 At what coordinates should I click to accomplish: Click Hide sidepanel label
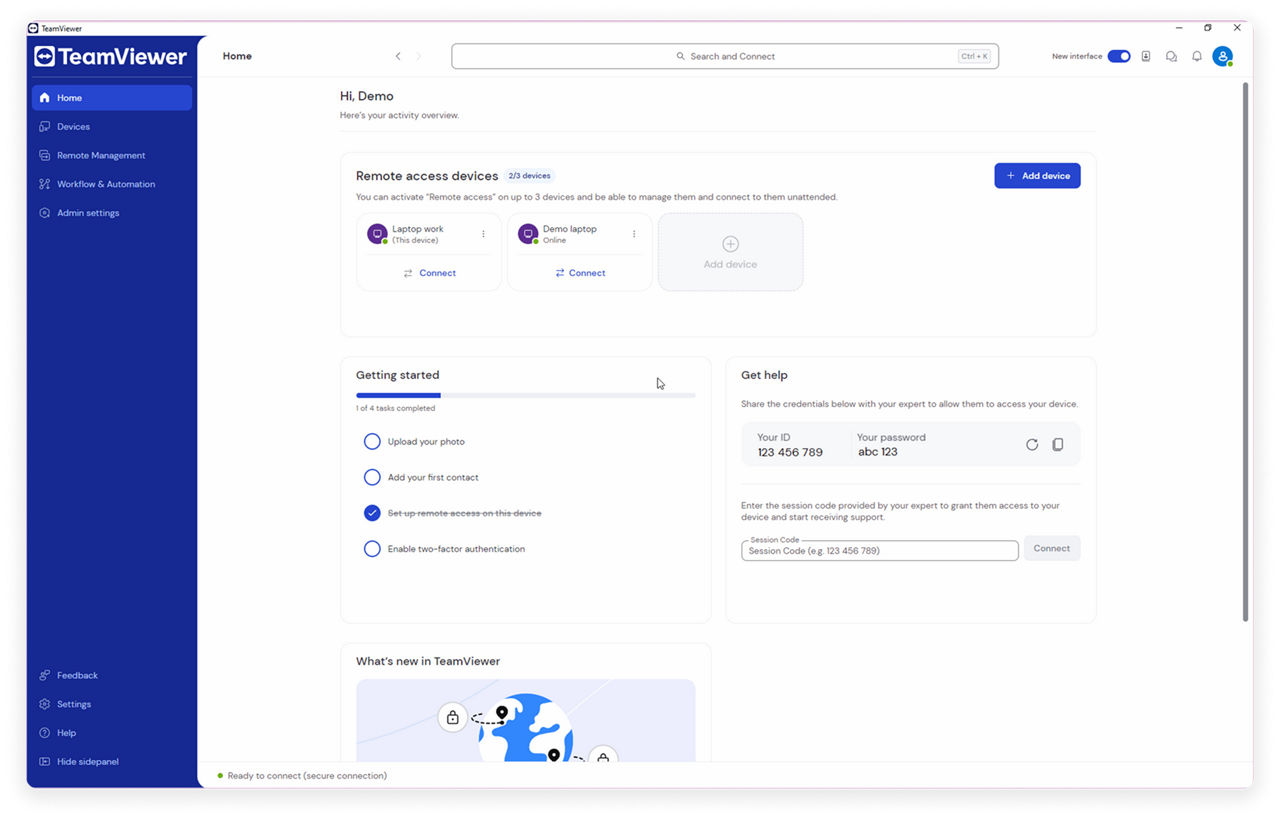[x=88, y=762]
